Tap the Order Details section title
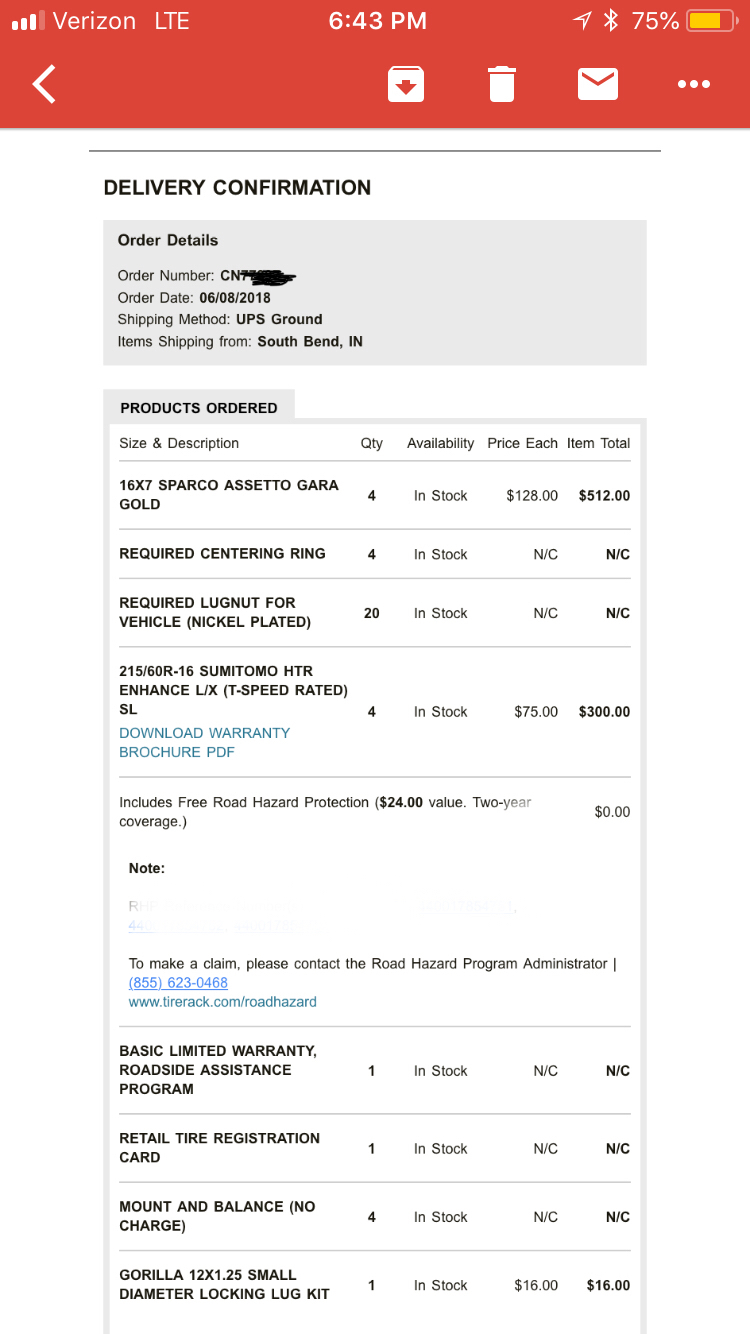The width and height of the screenshot is (750, 1334). [x=168, y=240]
